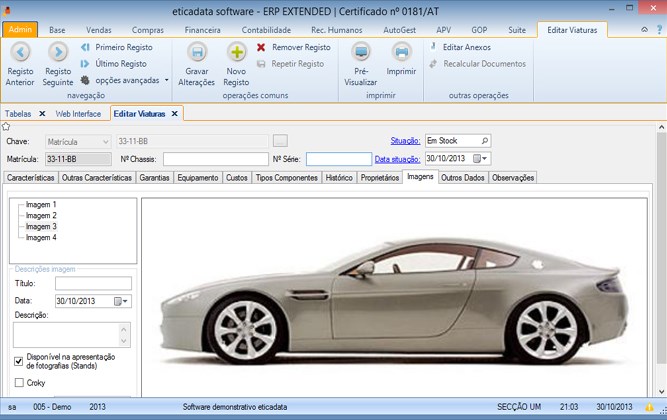Switch to the Proprietários tab

click(379, 177)
